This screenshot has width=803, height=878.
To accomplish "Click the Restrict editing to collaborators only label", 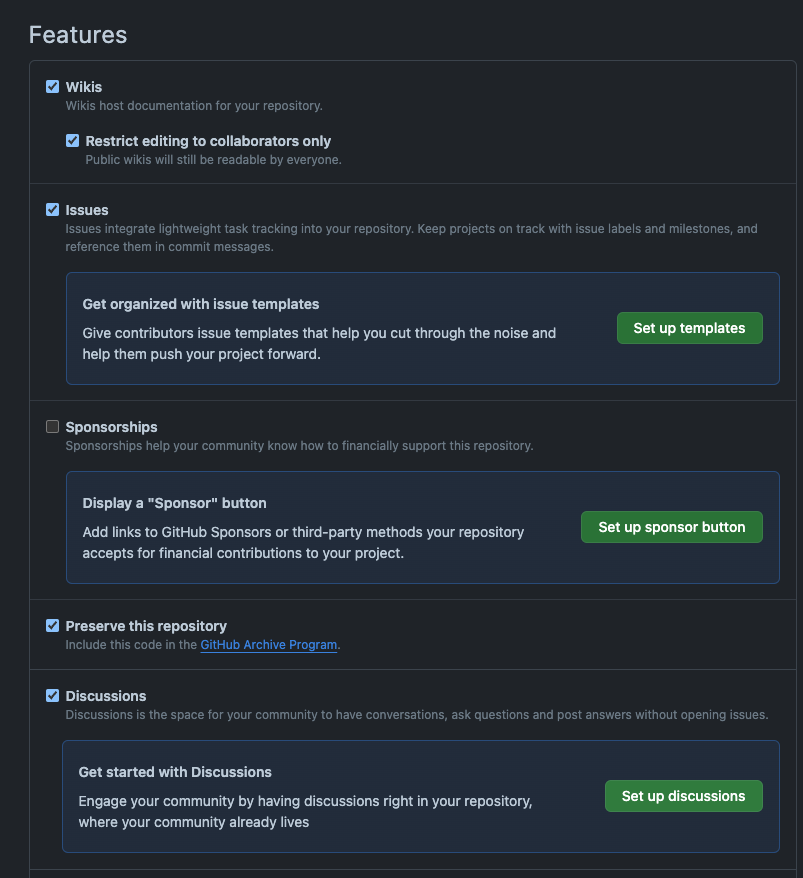I will point(208,141).
